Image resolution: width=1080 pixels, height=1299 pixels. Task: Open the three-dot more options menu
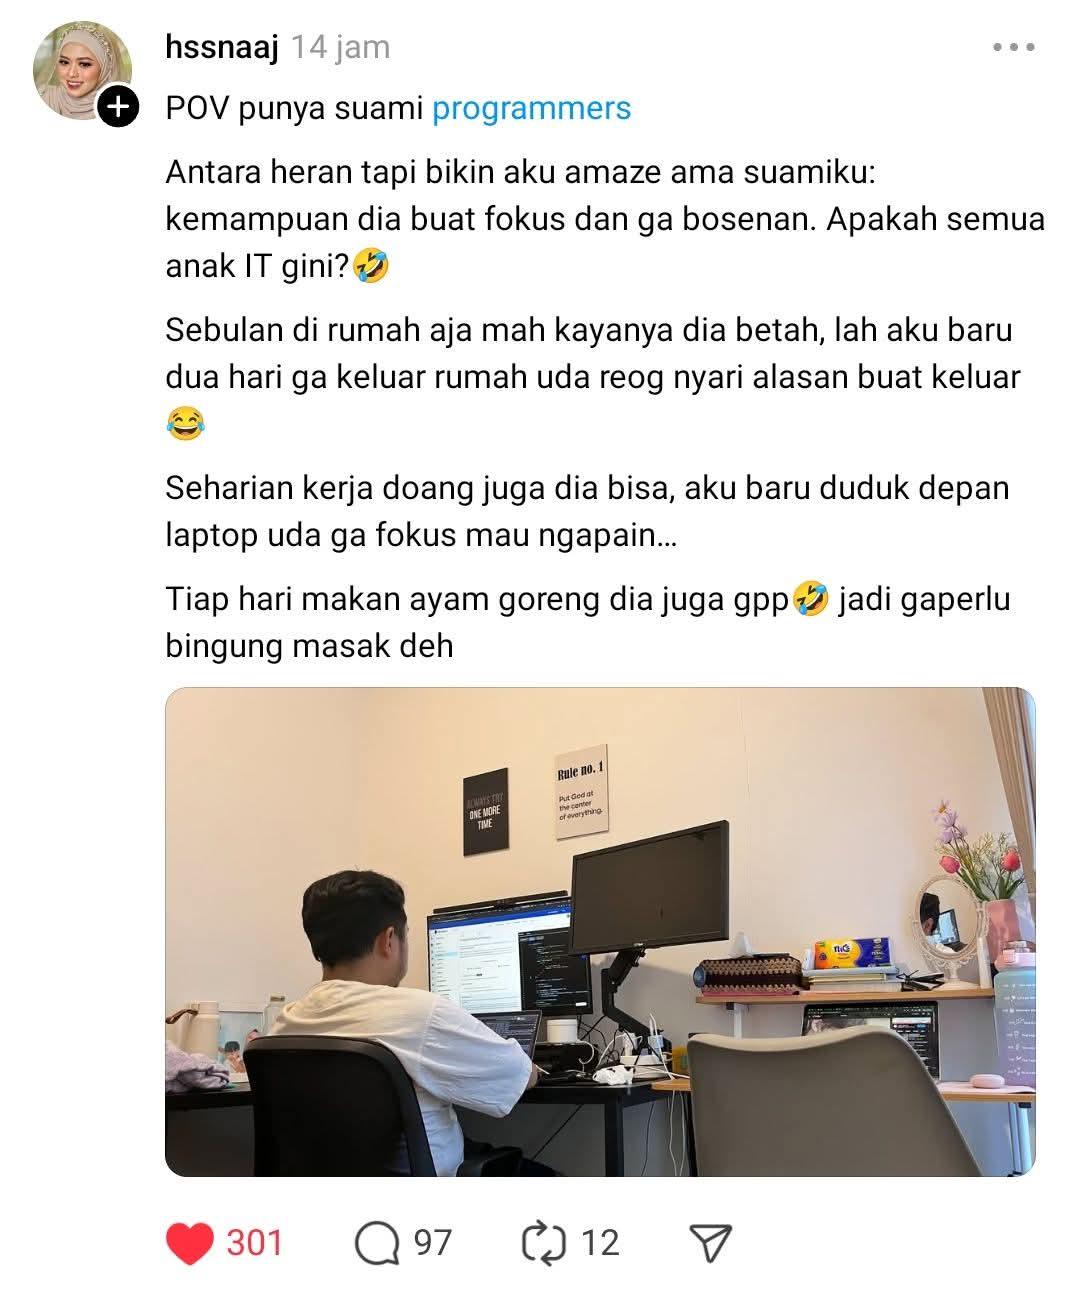(1013, 47)
